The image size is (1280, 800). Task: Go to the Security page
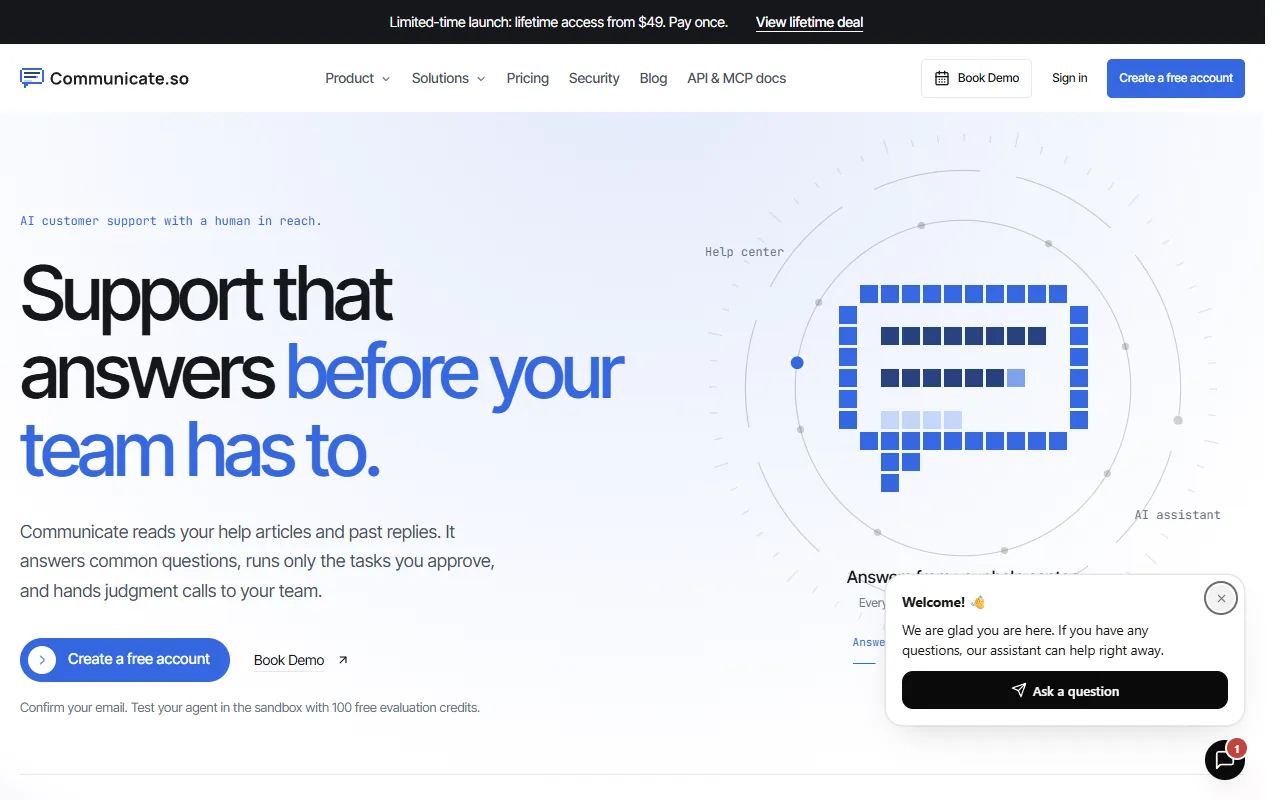594,78
